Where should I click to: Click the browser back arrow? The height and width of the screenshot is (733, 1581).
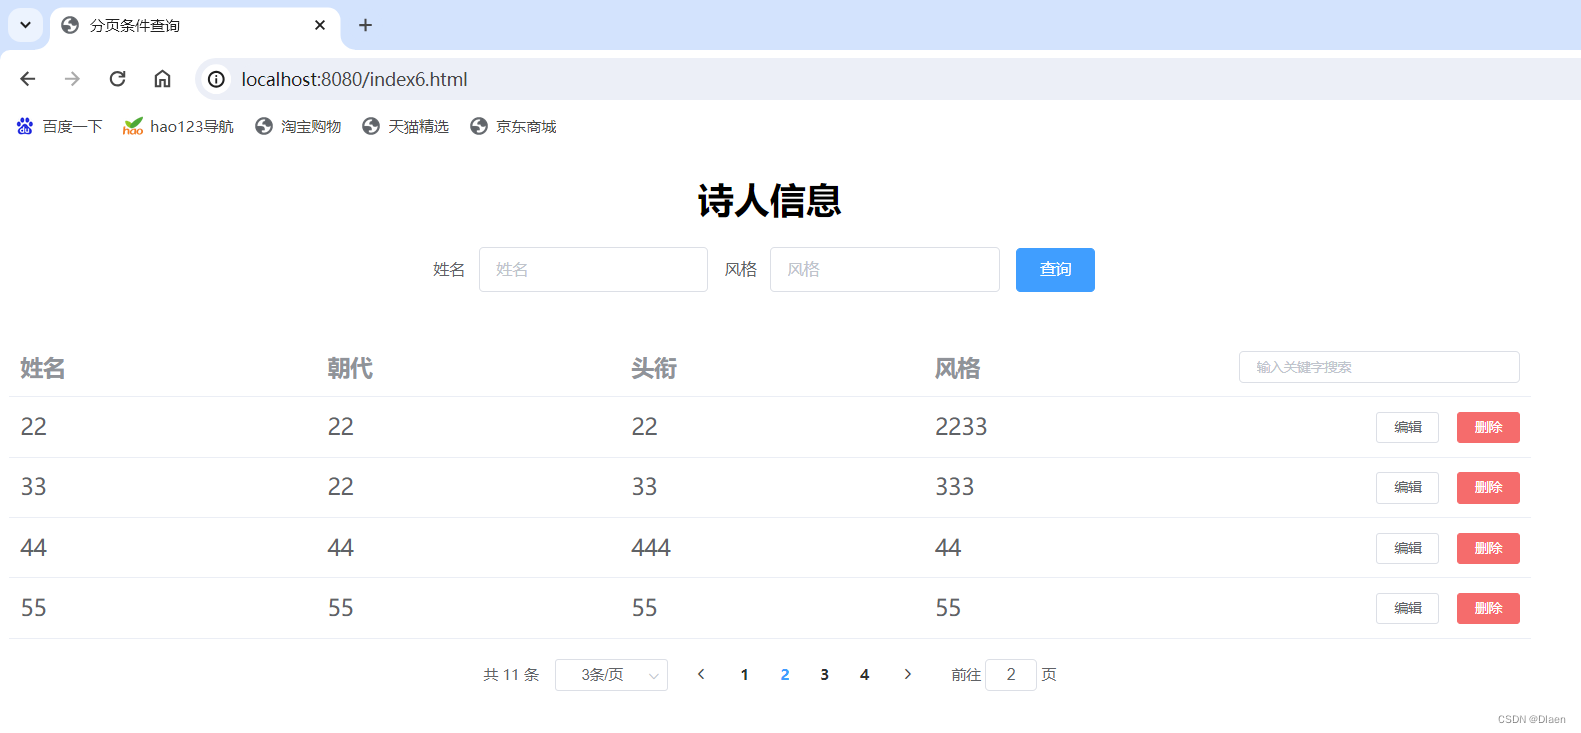(28, 79)
